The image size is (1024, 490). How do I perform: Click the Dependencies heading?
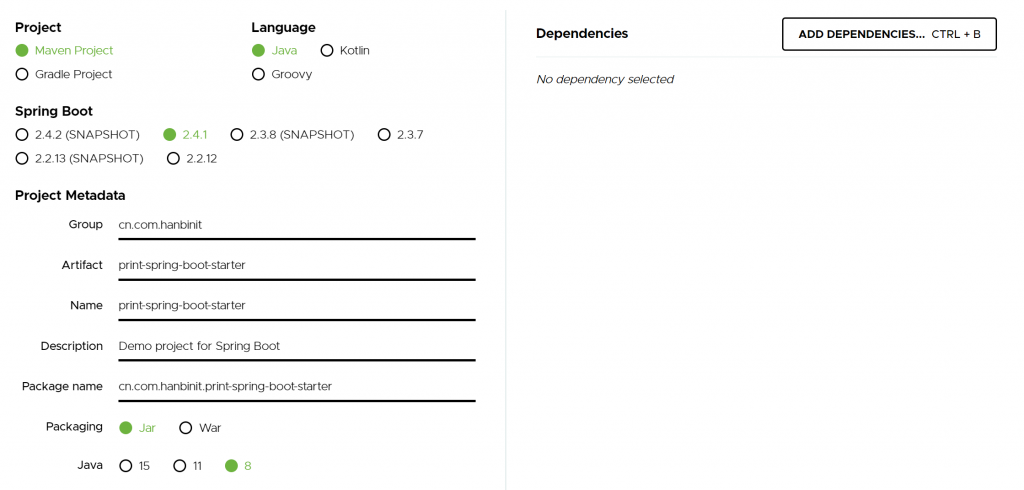tap(582, 33)
